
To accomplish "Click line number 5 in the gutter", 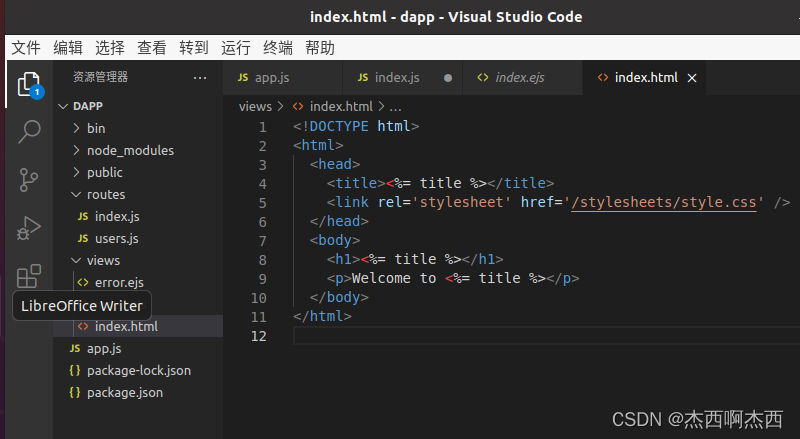I will (x=262, y=203).
